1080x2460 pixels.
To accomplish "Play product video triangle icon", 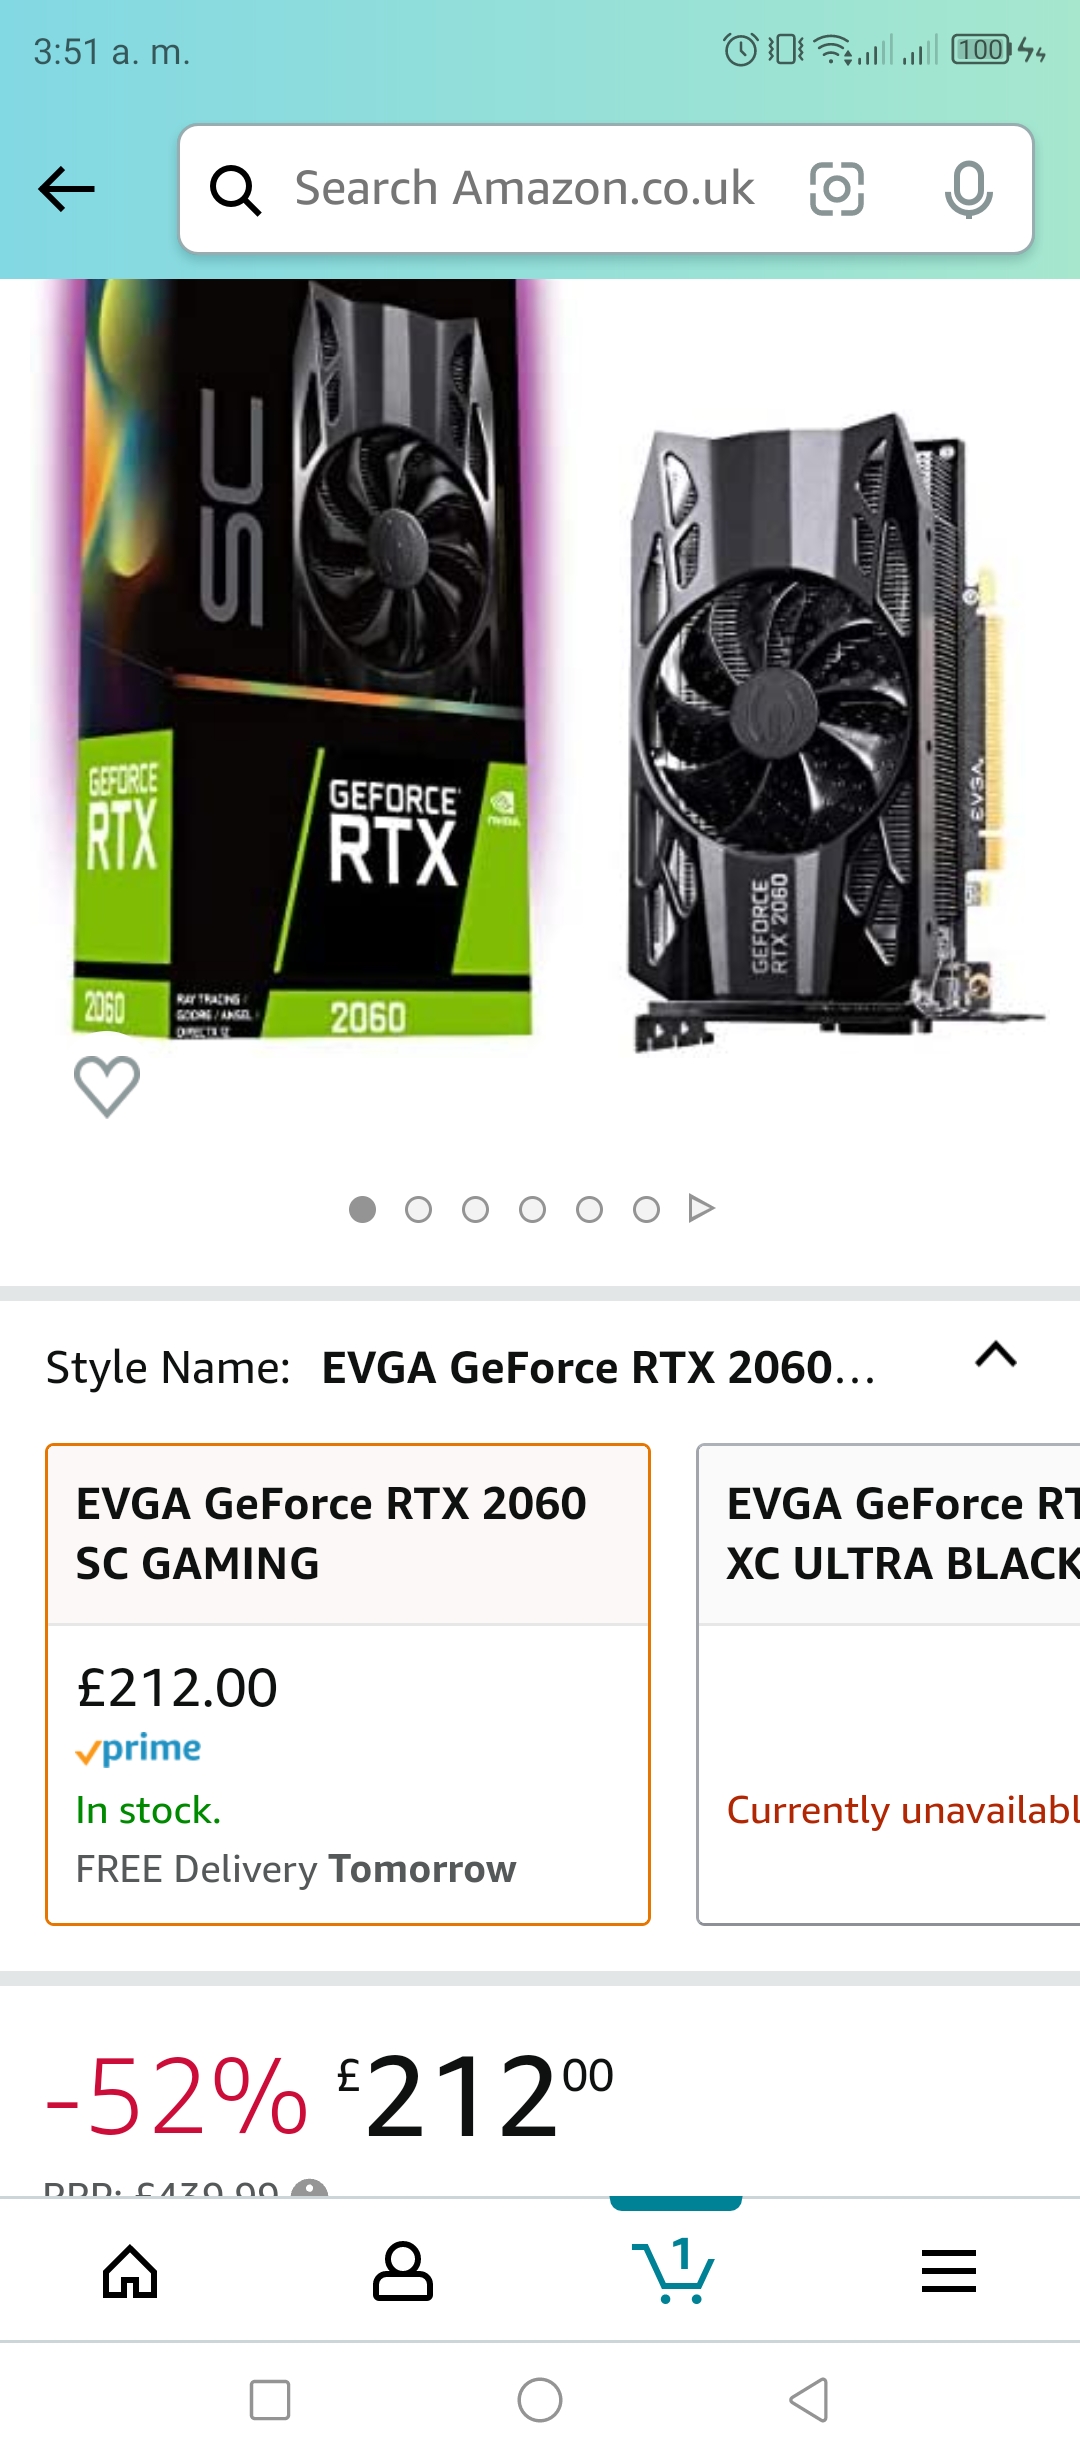I will (701, 1209).
